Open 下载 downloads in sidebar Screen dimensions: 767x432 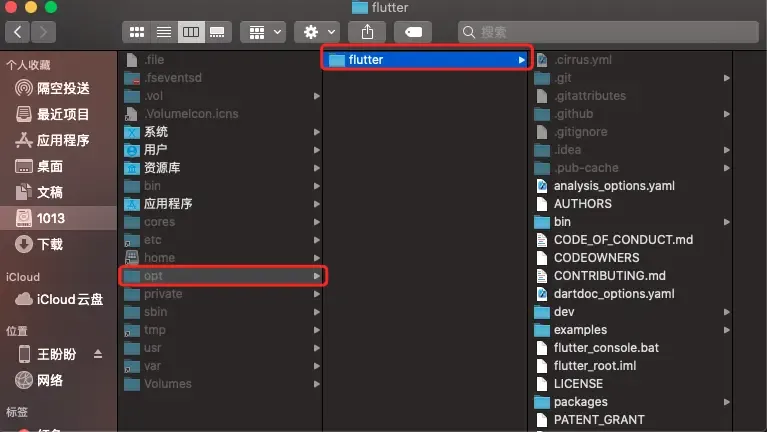(59, 244)
